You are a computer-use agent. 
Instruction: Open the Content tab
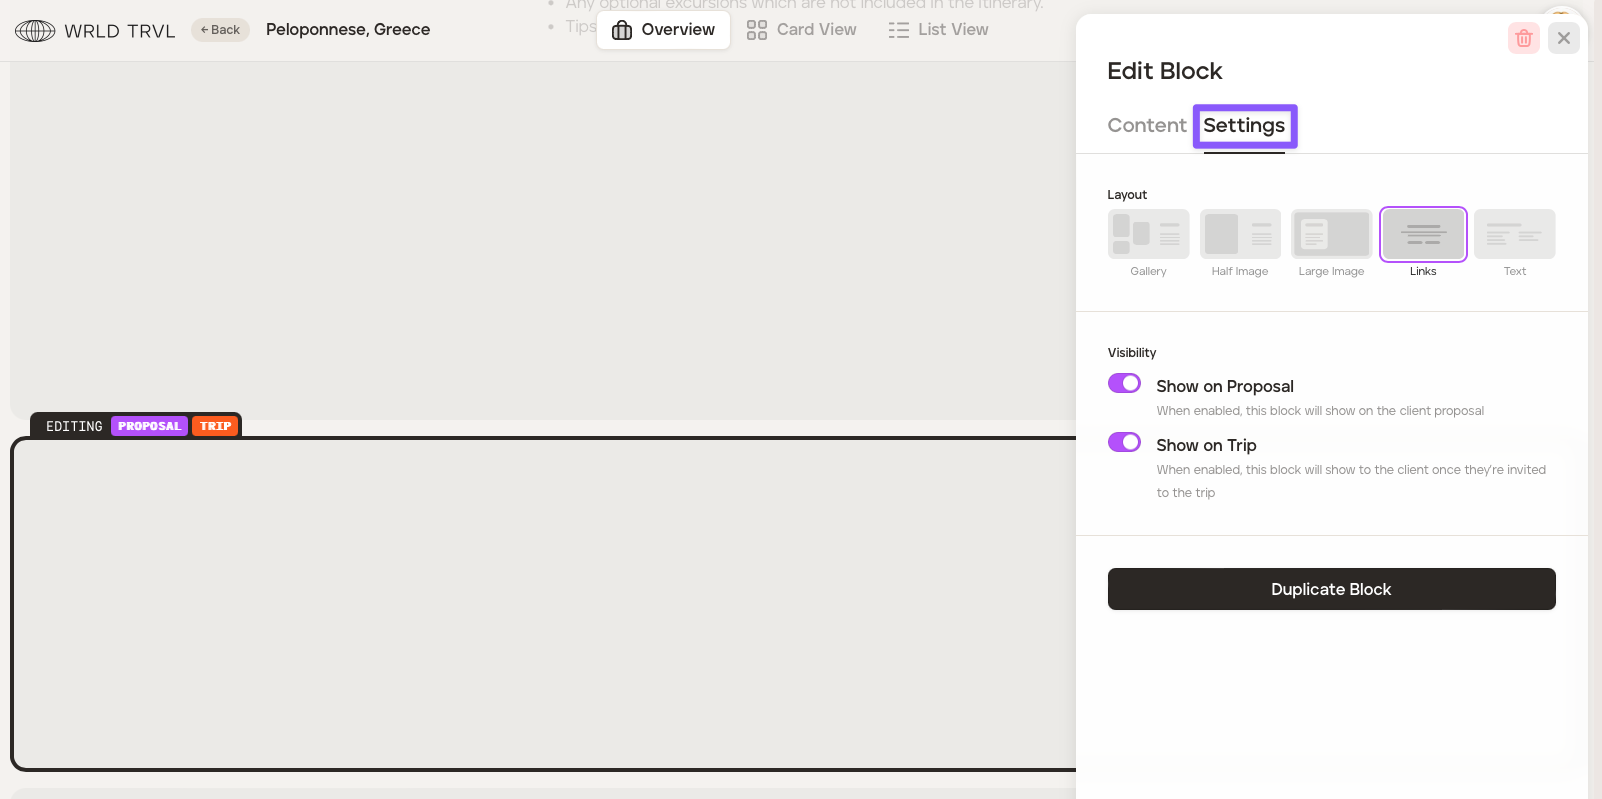pyautogui.click(x=1146, y=126)
